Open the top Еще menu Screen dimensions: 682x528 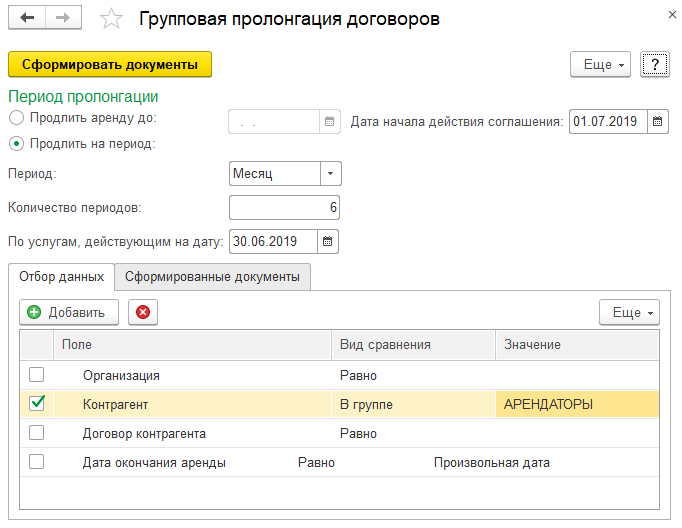coord(600,64)
